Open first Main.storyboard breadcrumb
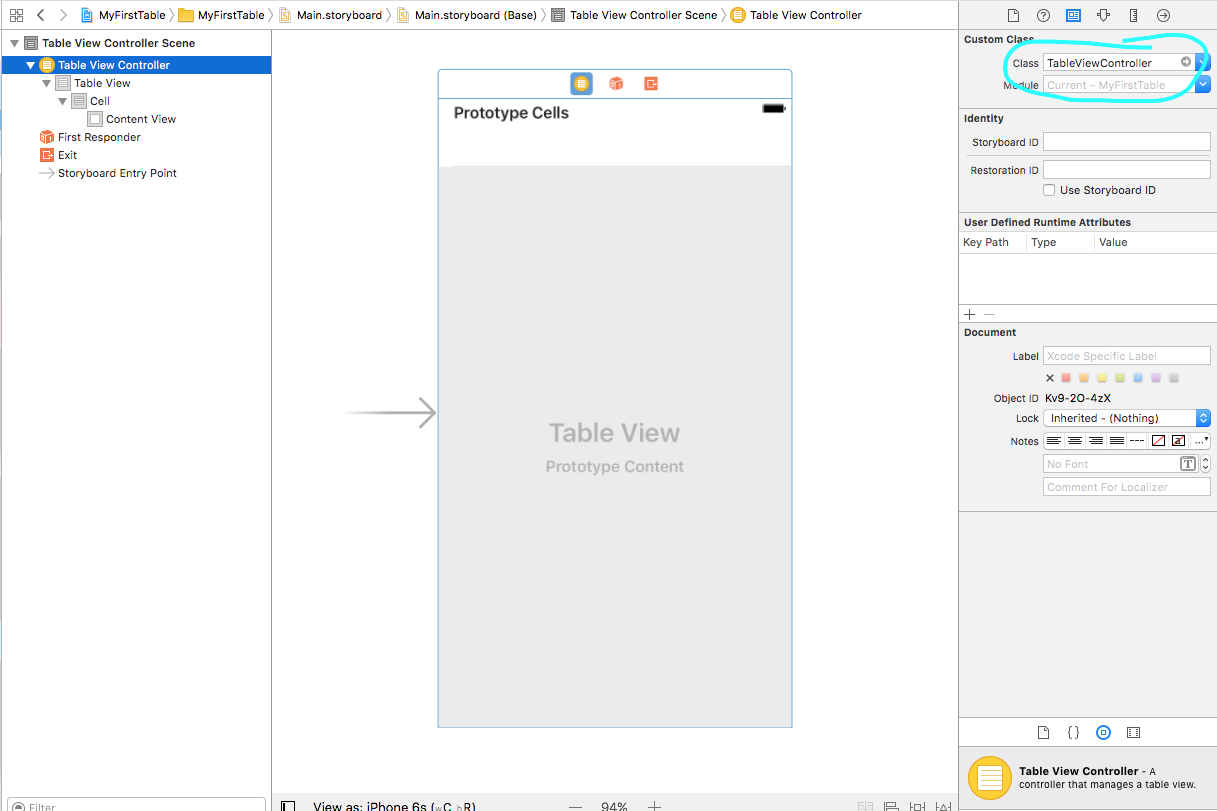The width and height of the screenshot is (1217, 811). (x=331, y=15)
